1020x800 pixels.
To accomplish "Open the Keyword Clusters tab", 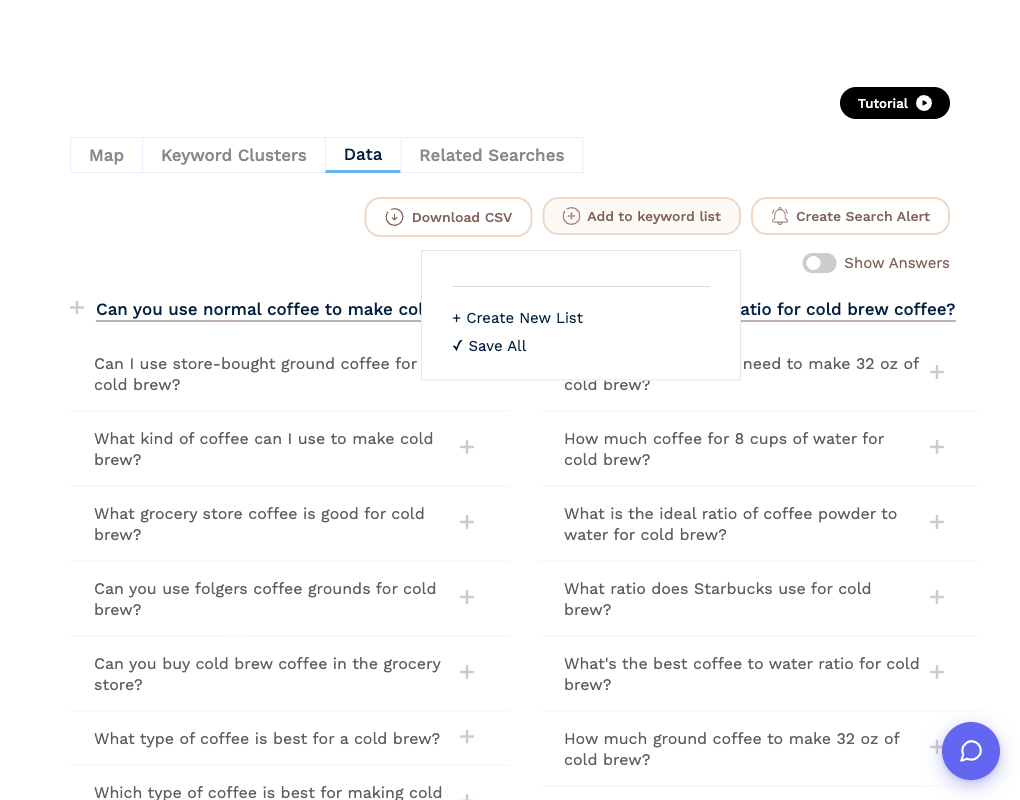I will [234, 155].
